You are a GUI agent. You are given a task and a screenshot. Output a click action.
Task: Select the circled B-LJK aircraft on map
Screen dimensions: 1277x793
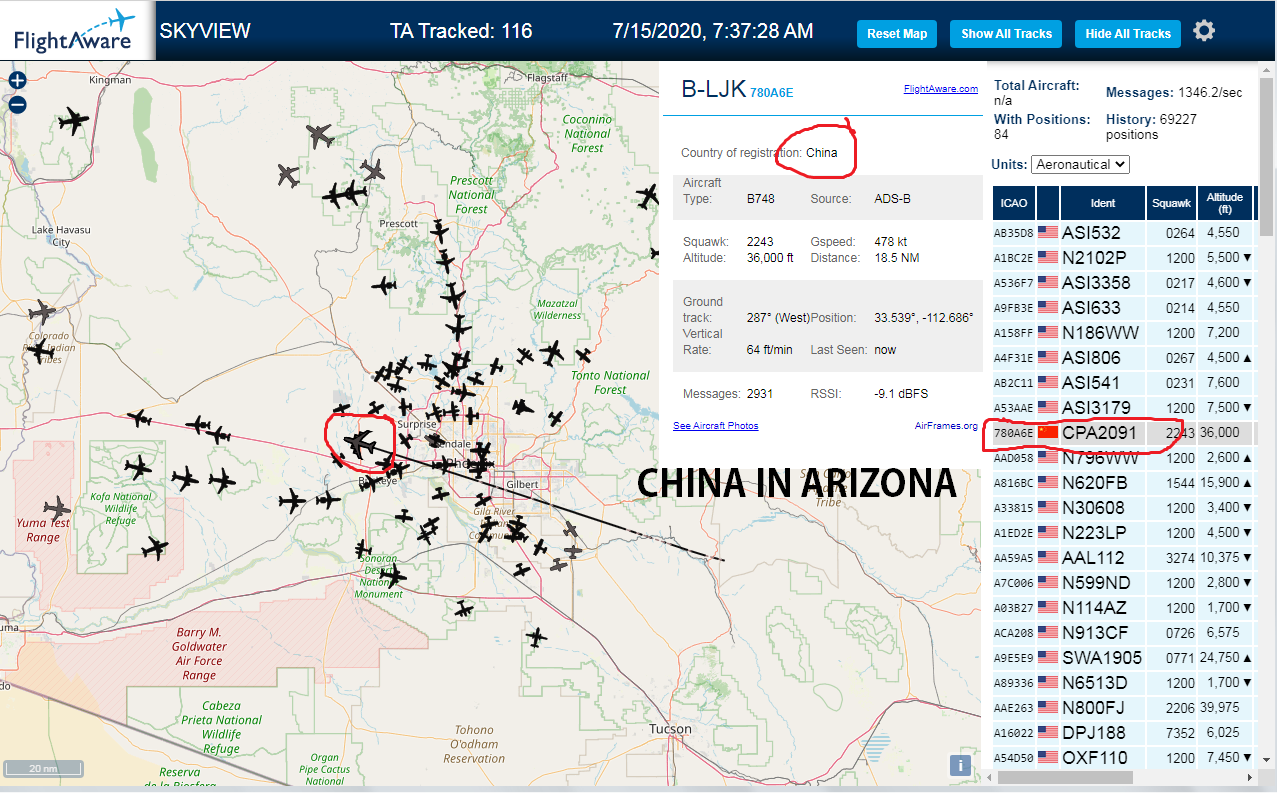click(x=359, y=441)
